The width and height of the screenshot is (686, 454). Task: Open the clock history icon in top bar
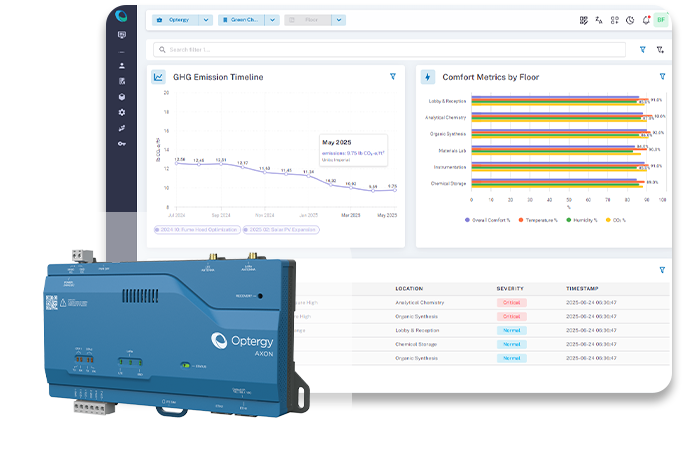[x=631, y=20]
